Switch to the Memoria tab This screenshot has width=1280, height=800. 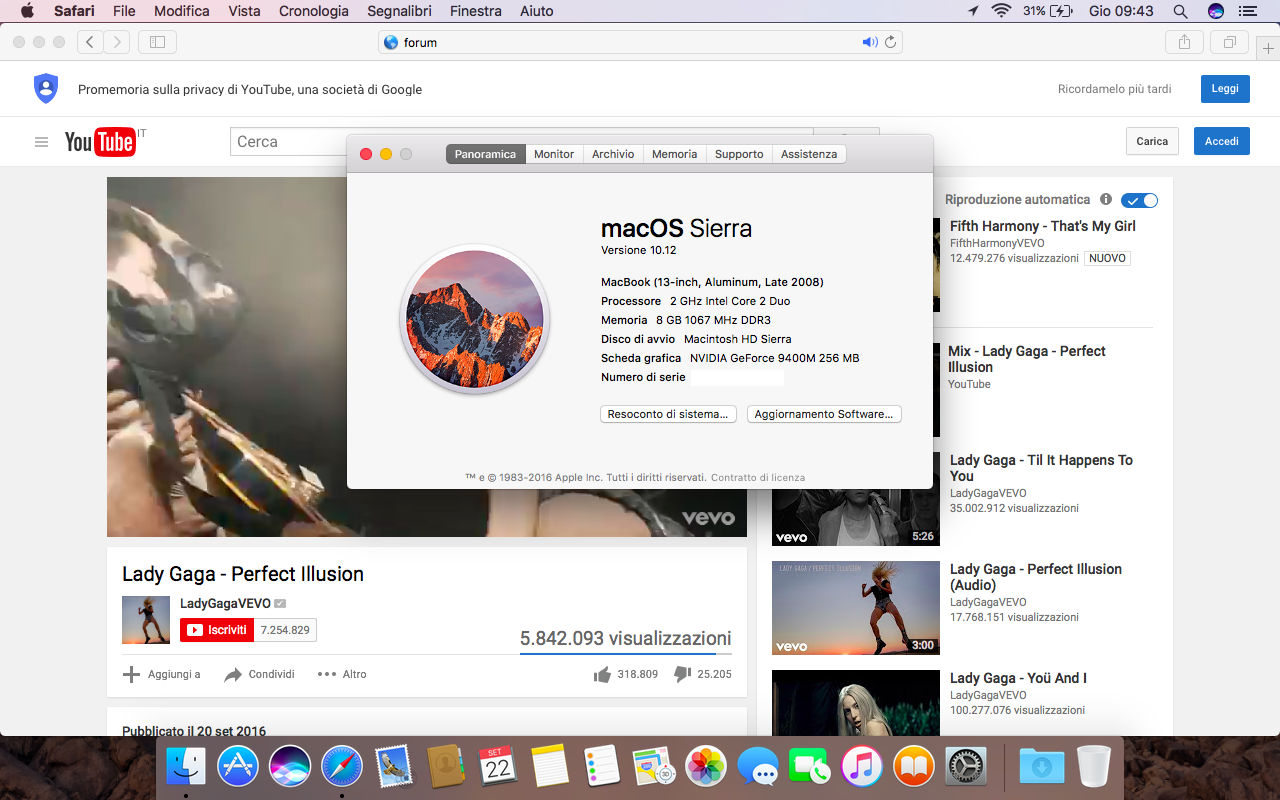(675, 154)
